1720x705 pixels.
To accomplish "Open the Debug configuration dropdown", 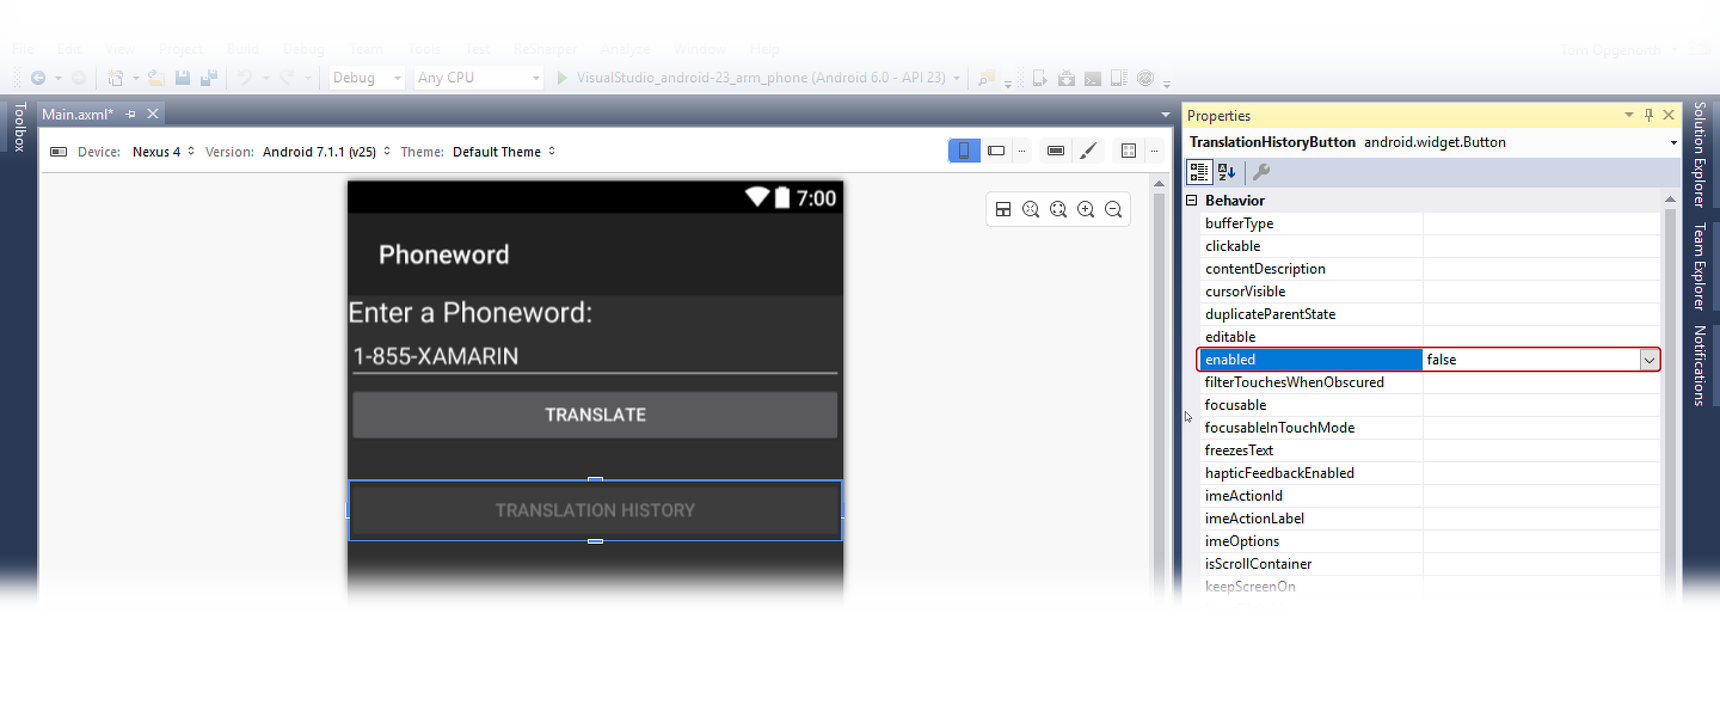I will (367, 78).
